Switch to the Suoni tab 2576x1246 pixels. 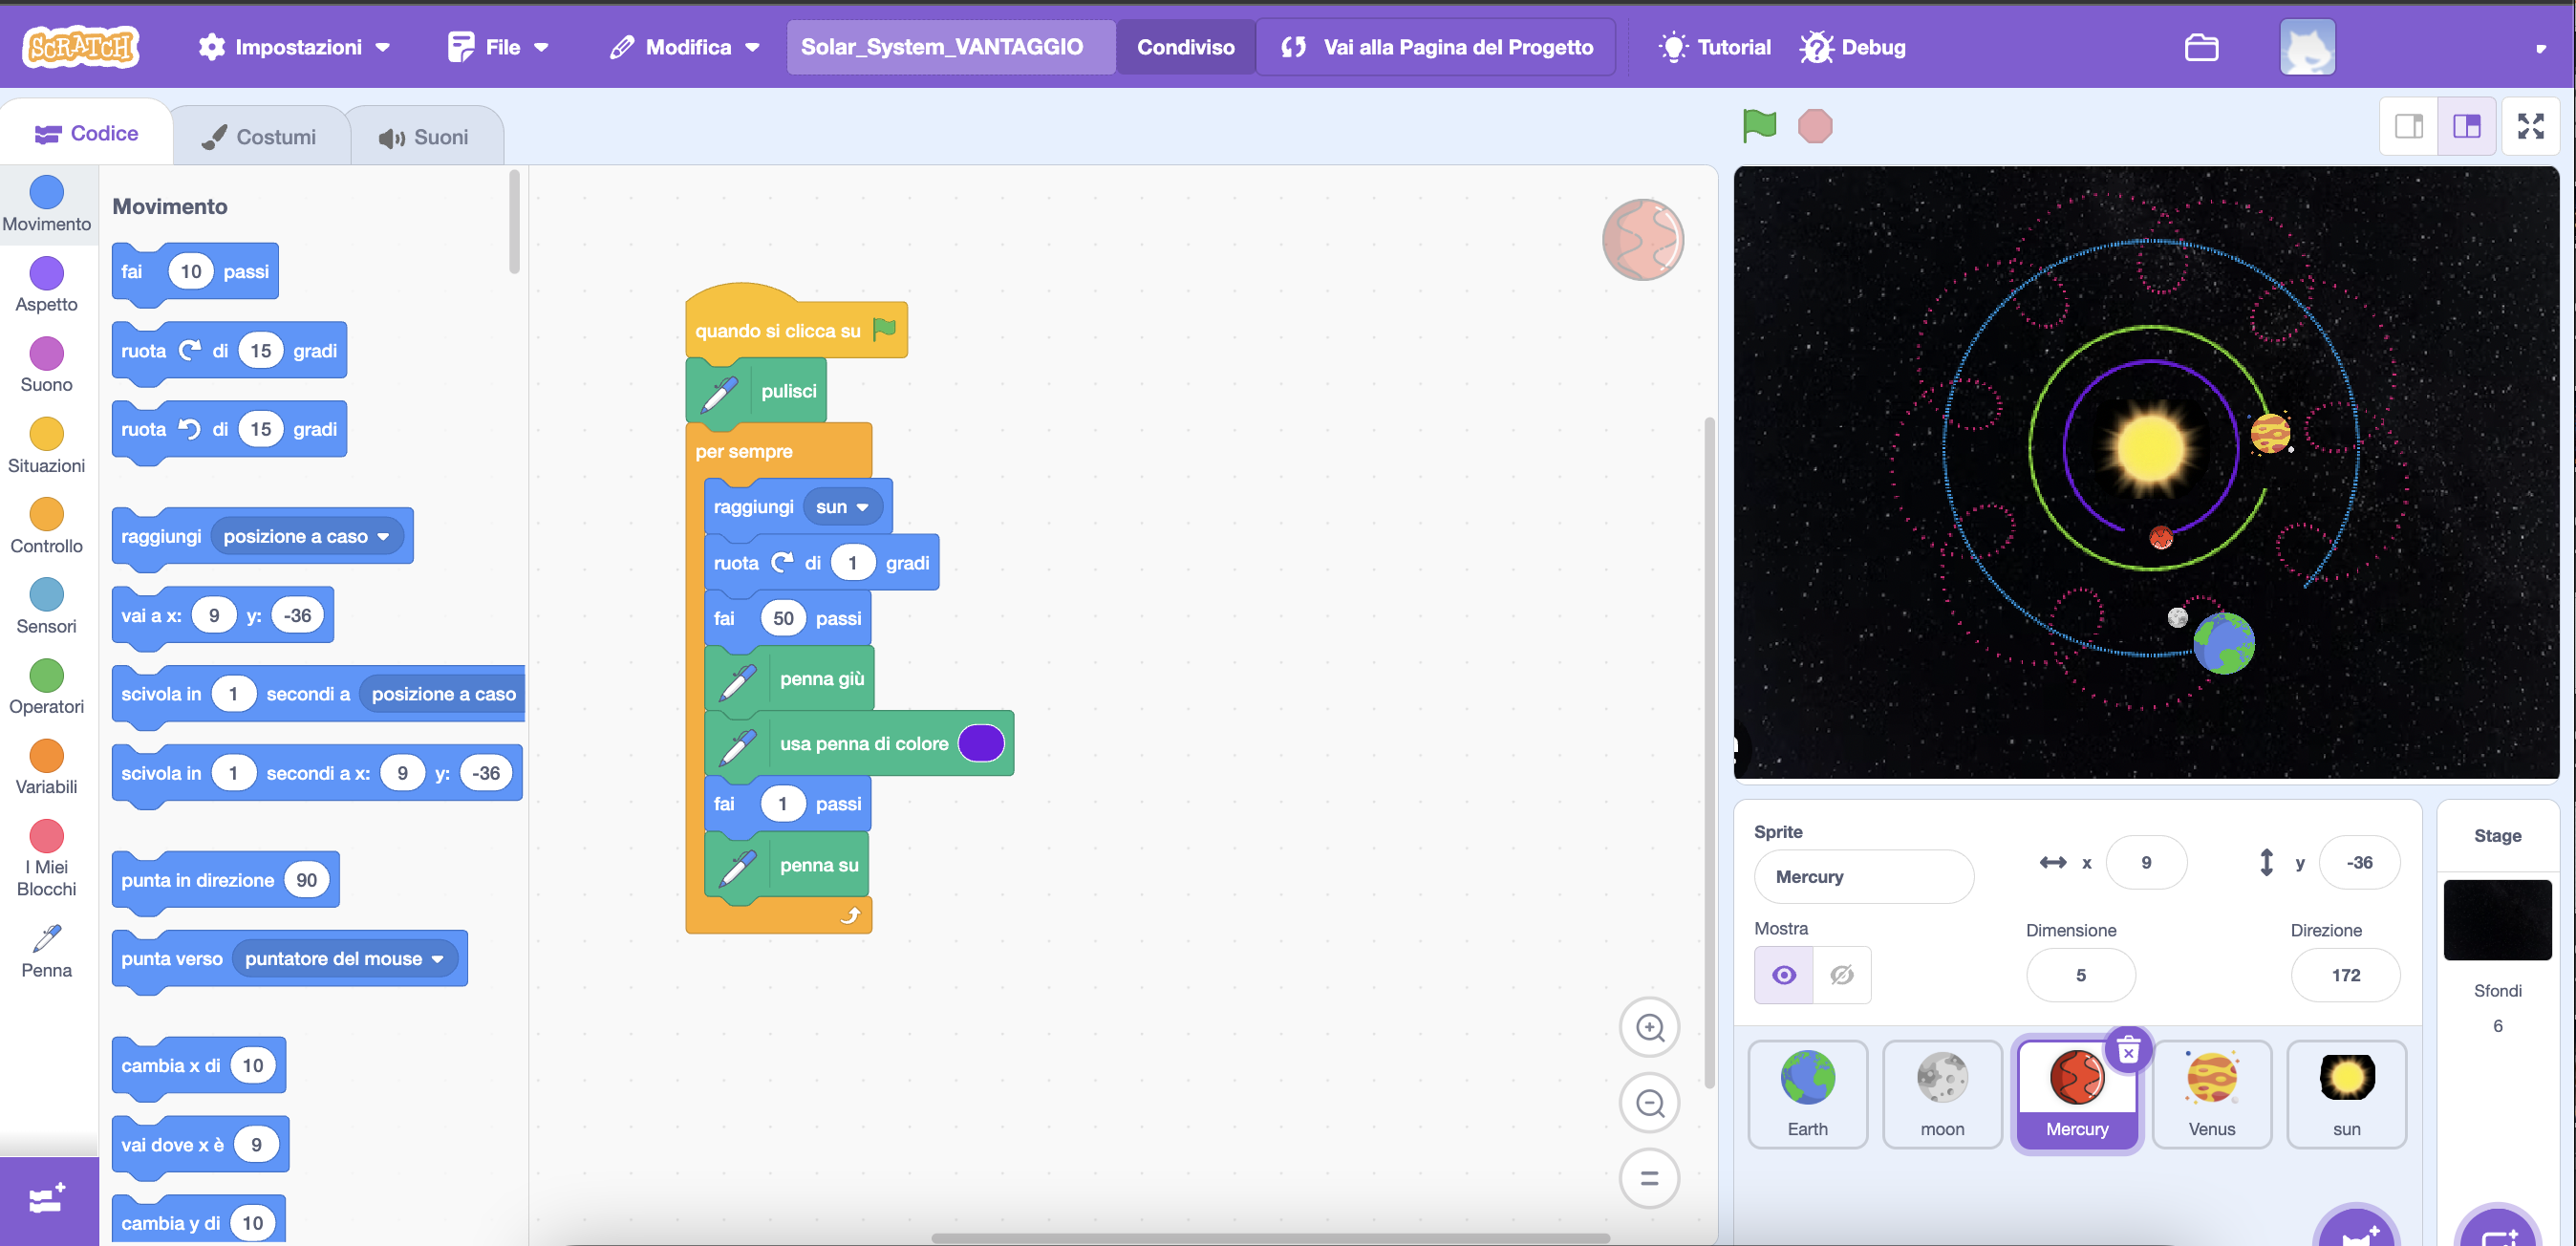click(425, 137)
